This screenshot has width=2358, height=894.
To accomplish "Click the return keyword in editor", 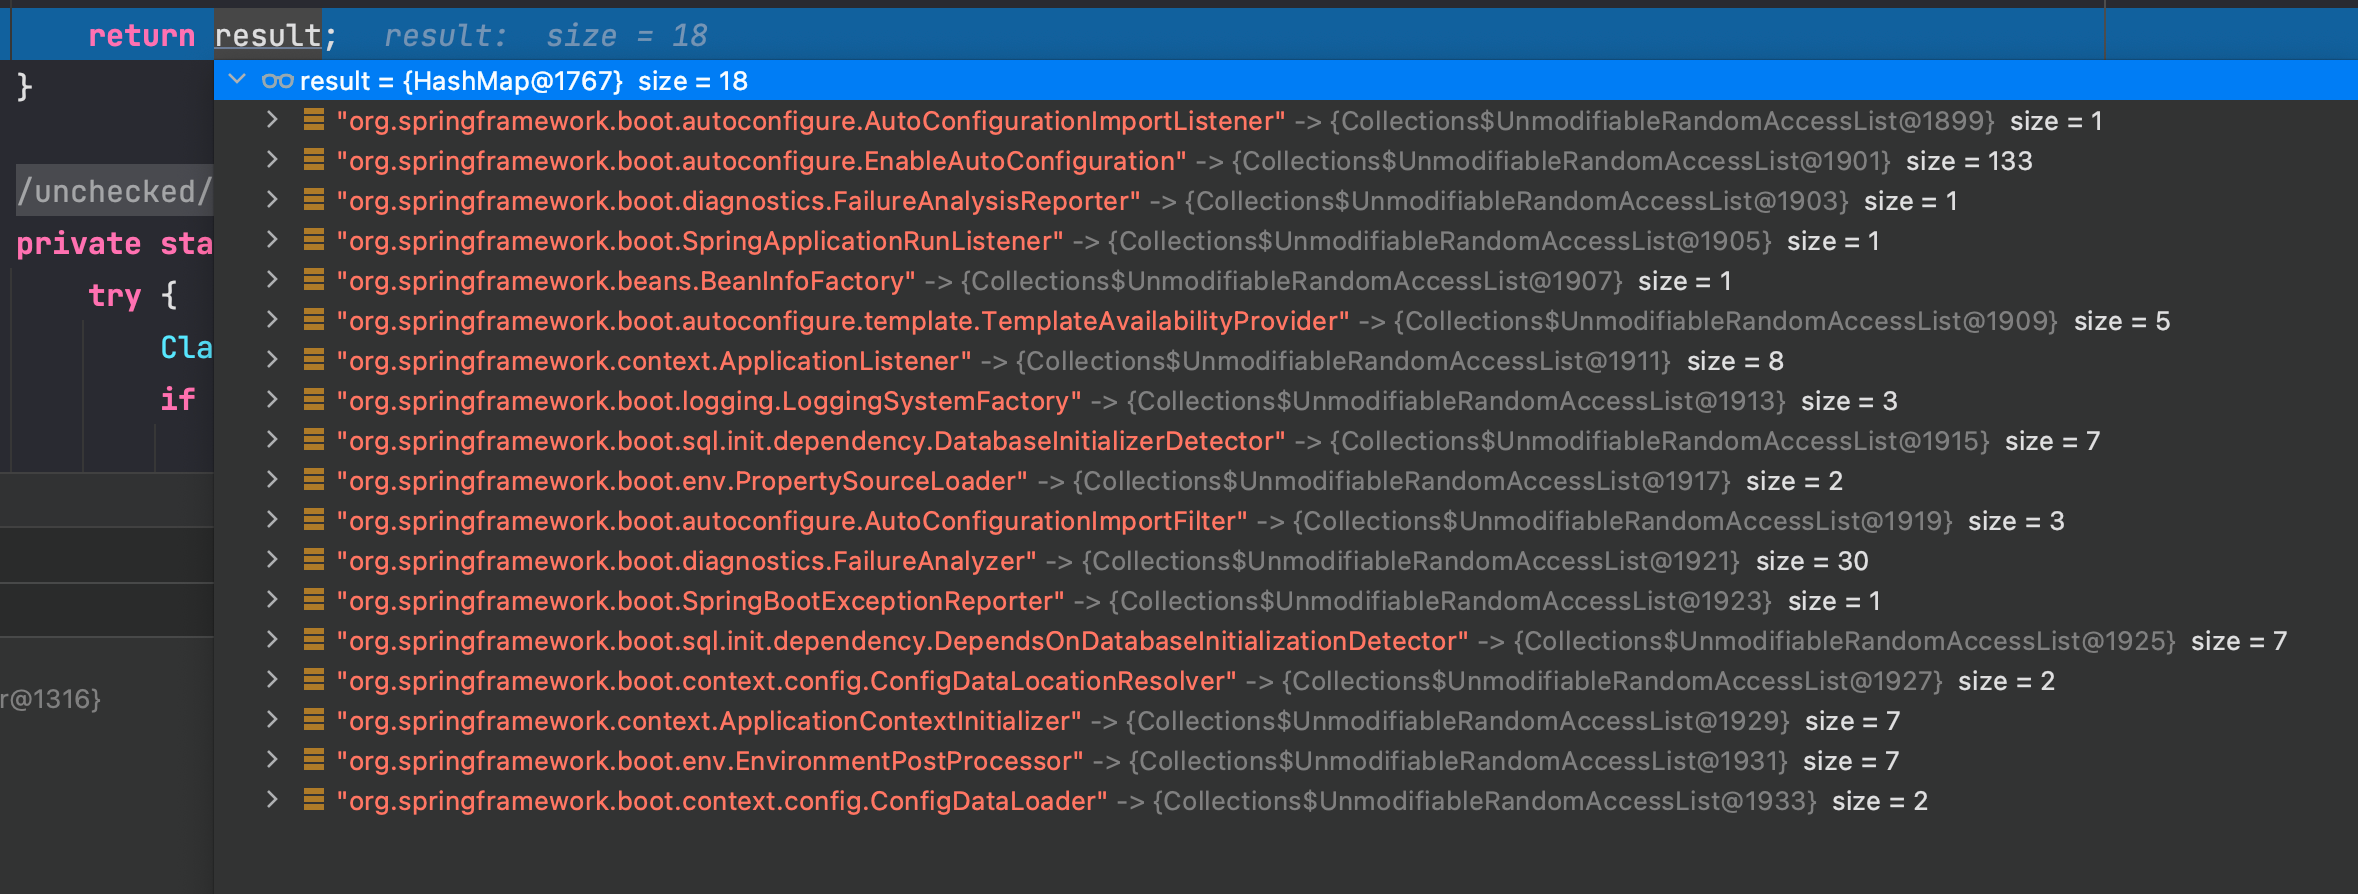I will [142, 36].
